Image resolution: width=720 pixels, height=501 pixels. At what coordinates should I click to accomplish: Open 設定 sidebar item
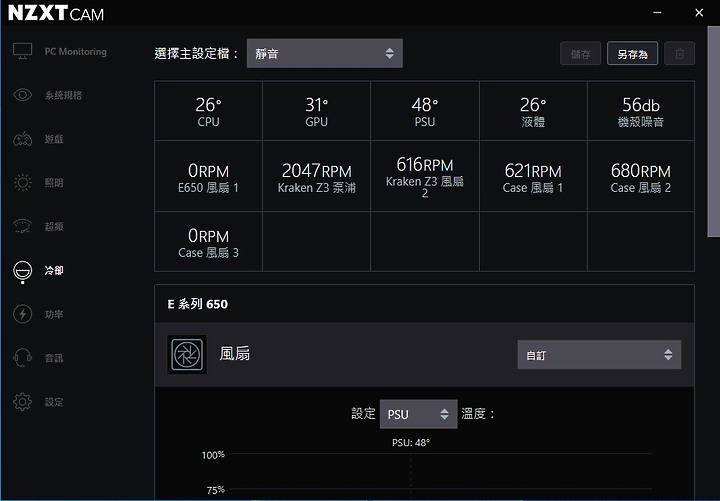54,402
